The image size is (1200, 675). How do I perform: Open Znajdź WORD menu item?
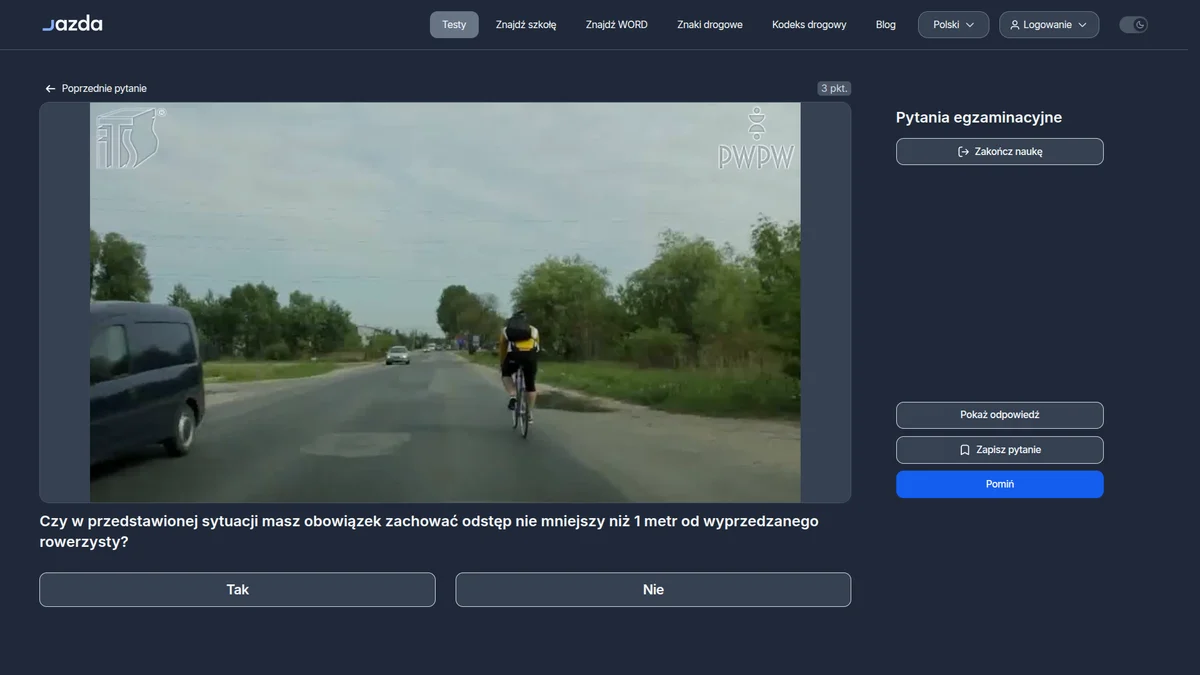617,25
